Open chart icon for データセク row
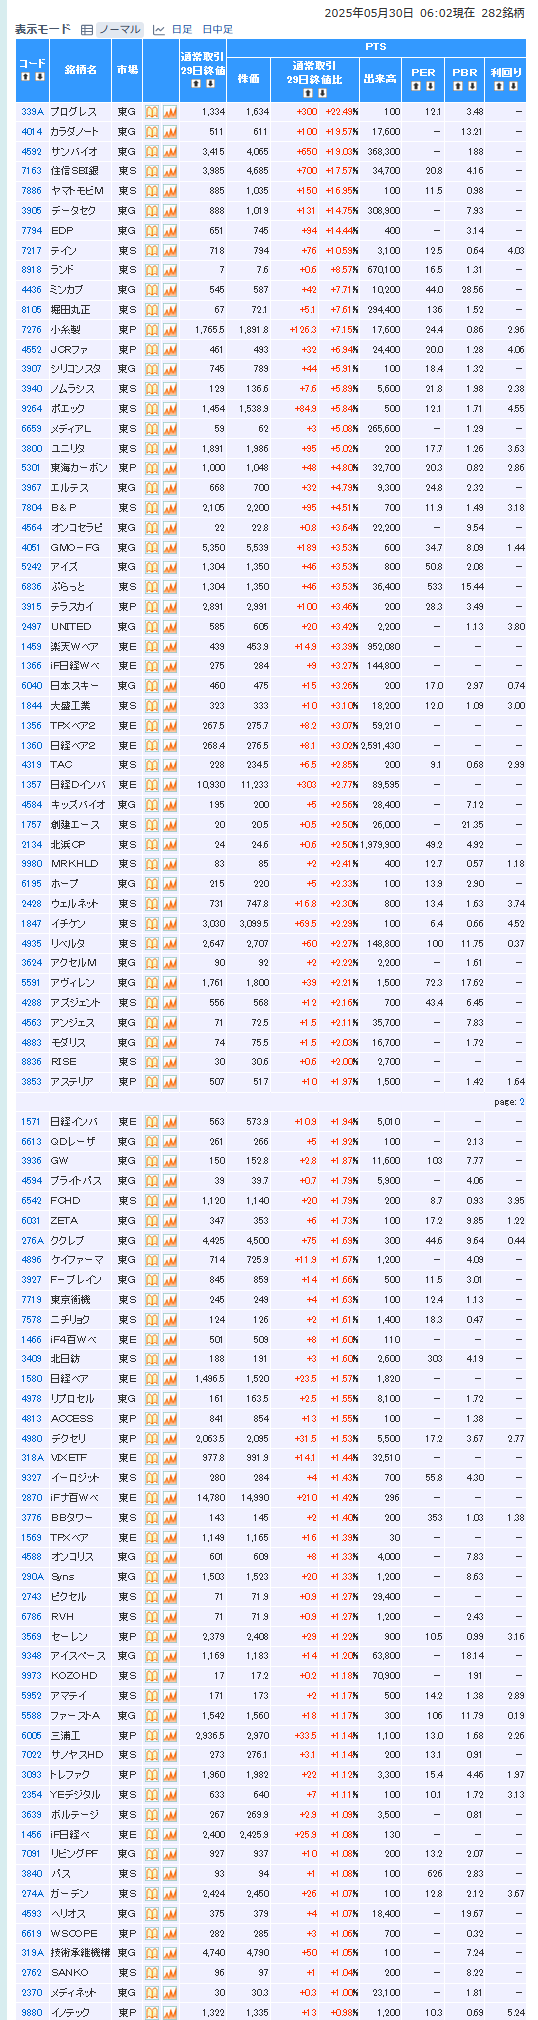Viewport: 538px width, 2020px height. tap(169, 211)
